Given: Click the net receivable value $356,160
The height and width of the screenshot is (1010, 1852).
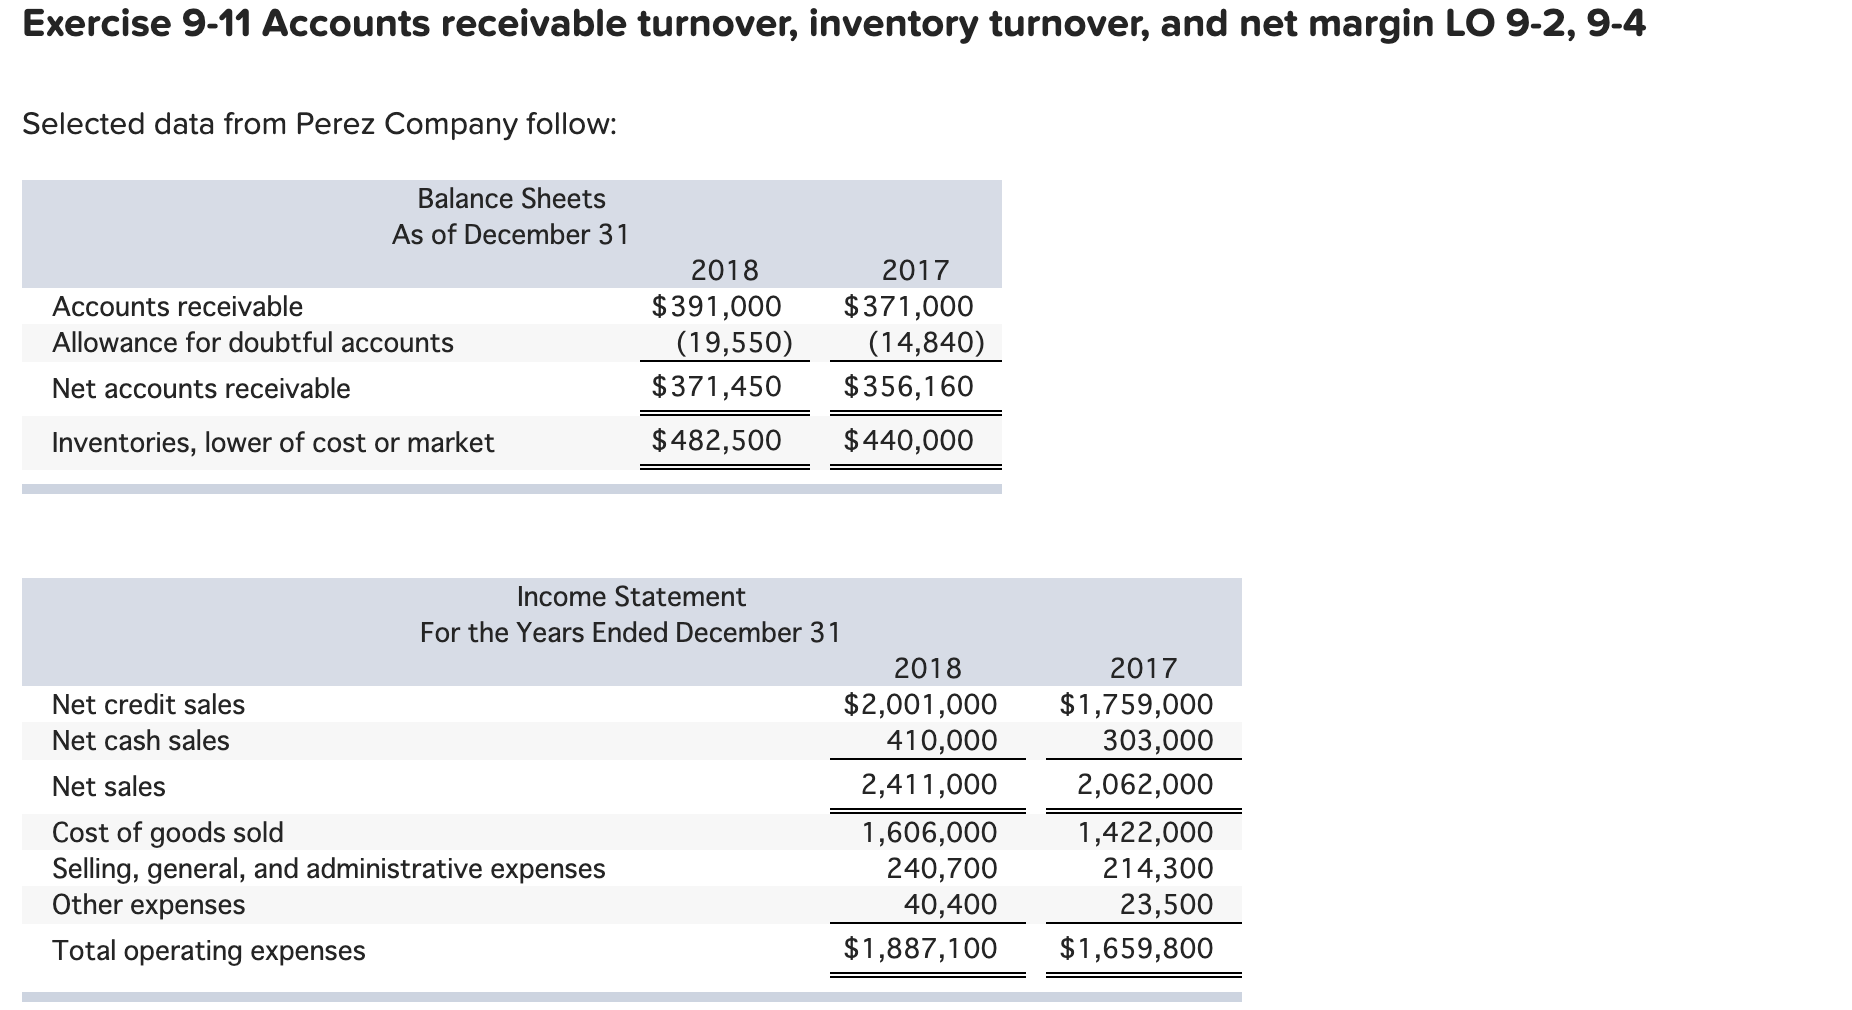Looking at the screenshot, I should click(908, 386).
